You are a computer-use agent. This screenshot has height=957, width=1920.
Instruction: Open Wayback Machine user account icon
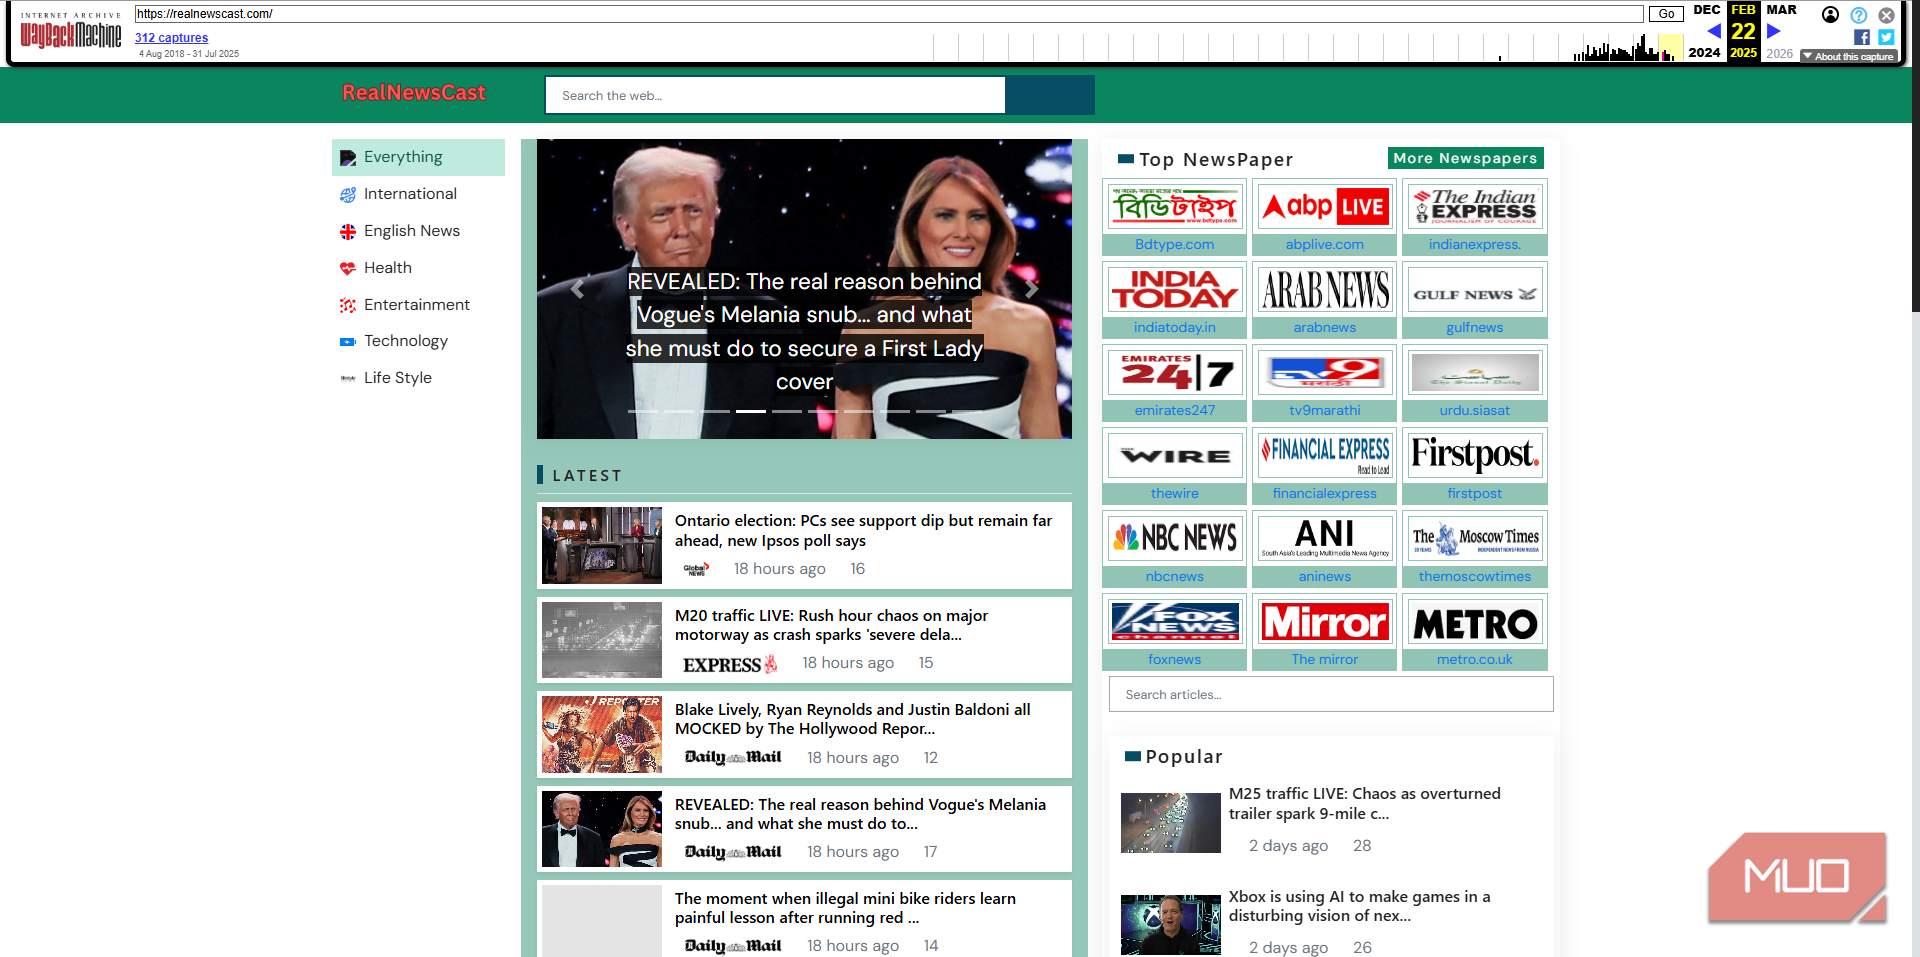pyautogui.click(x=1830, y=15)
